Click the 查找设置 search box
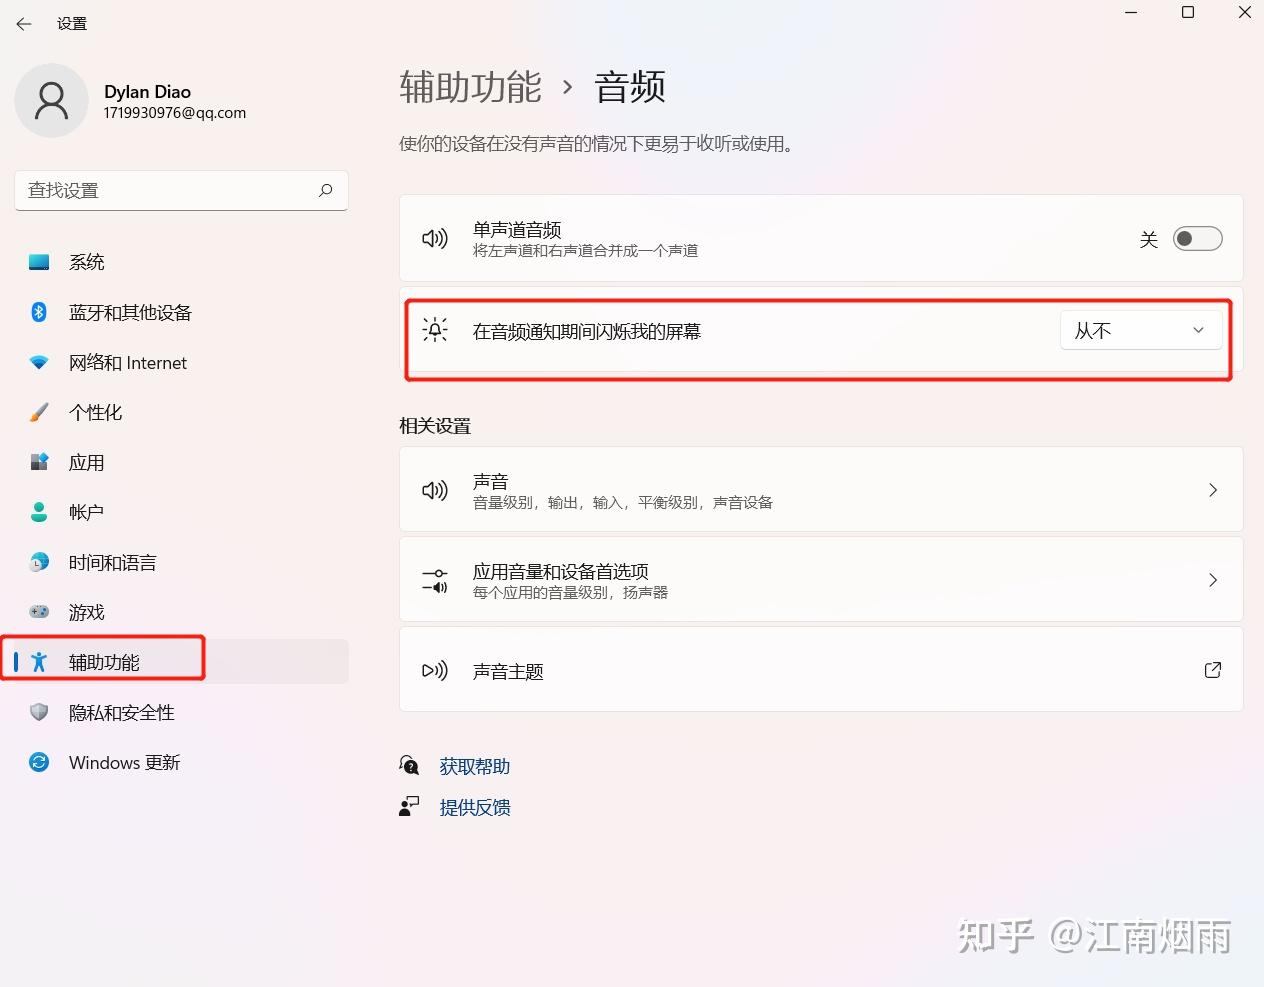 (x=180, y=190)
